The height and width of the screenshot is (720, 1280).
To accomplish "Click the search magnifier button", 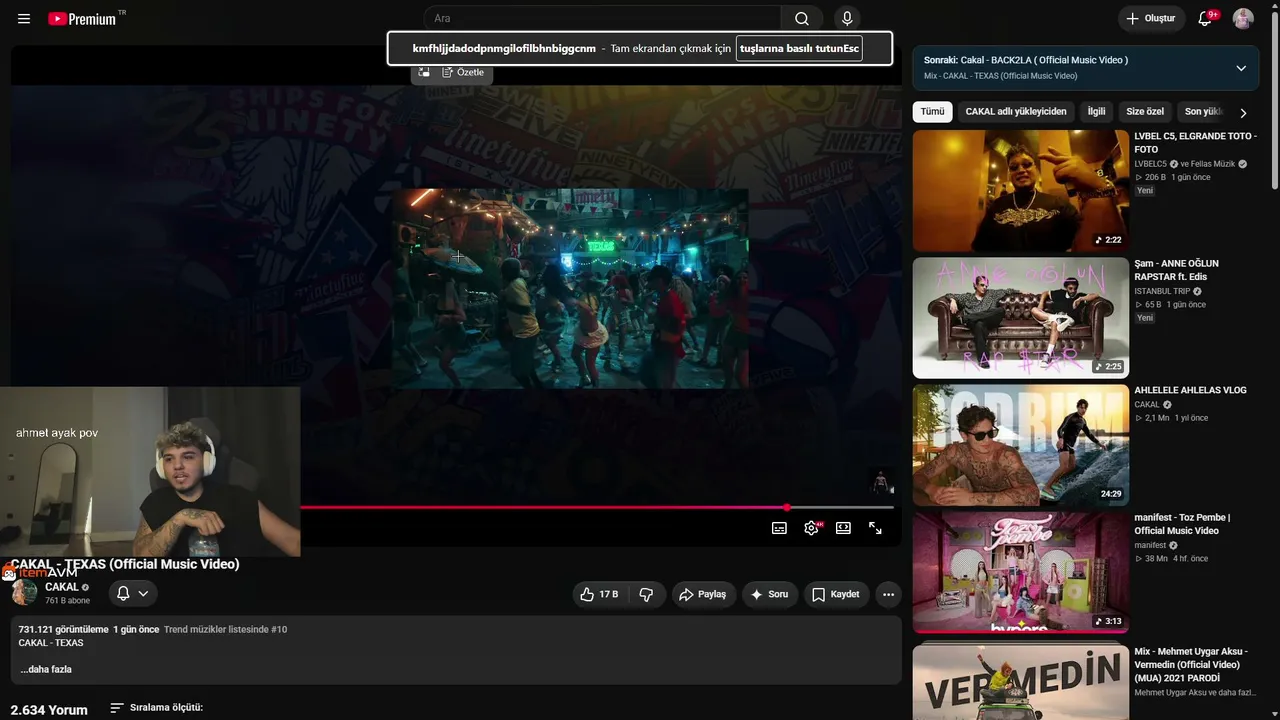I will tap(802, 19).
